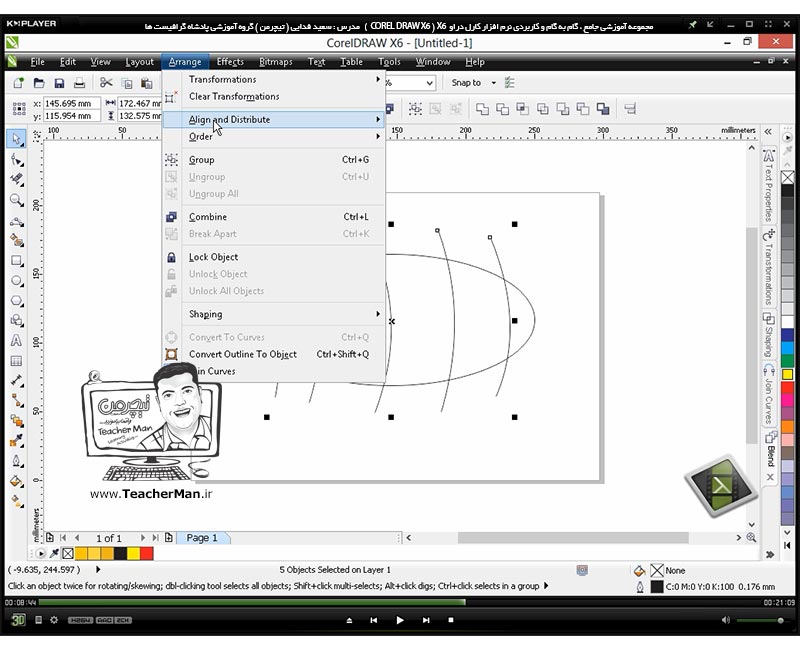Open the Bitmaps menu
The width and height of the screenshot is (800, 650).
point(276,62)
